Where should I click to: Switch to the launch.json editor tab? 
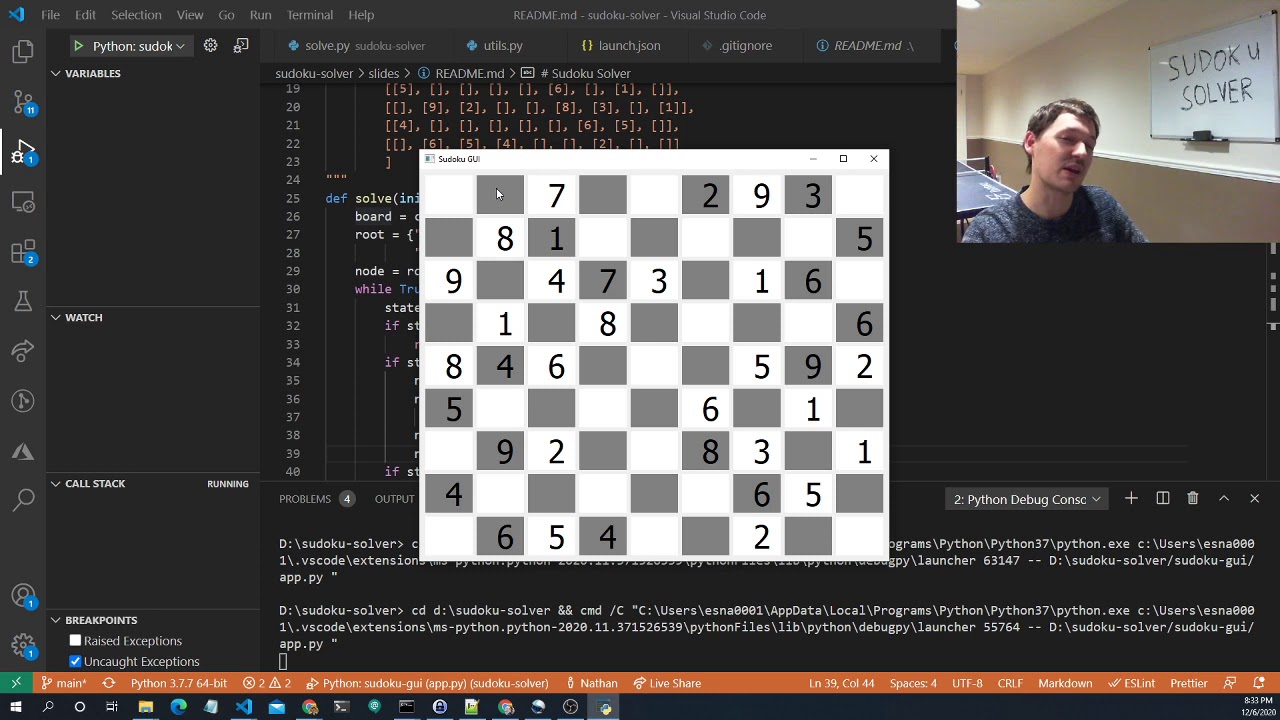628,45
